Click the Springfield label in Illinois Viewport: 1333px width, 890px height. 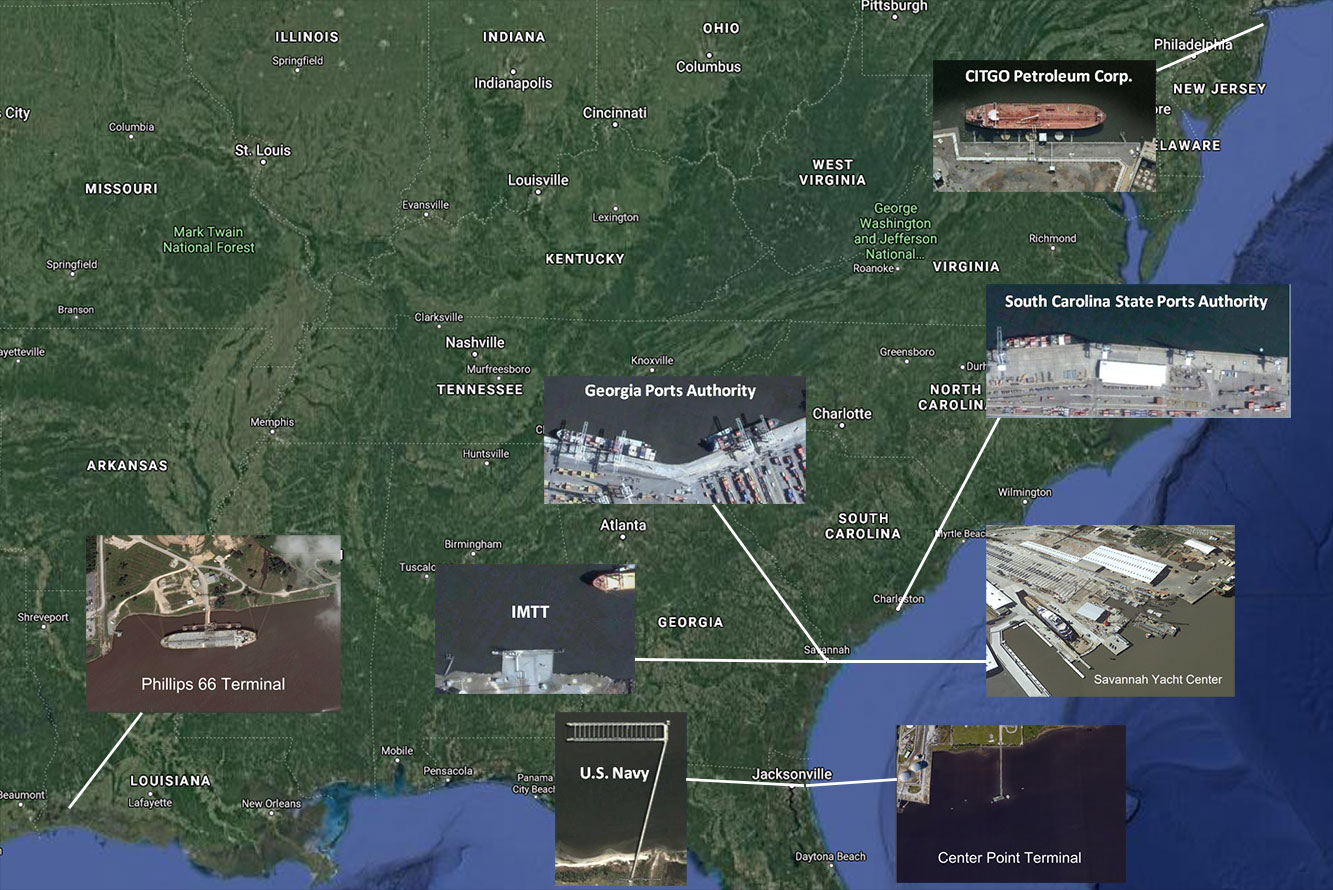(298, 60)
